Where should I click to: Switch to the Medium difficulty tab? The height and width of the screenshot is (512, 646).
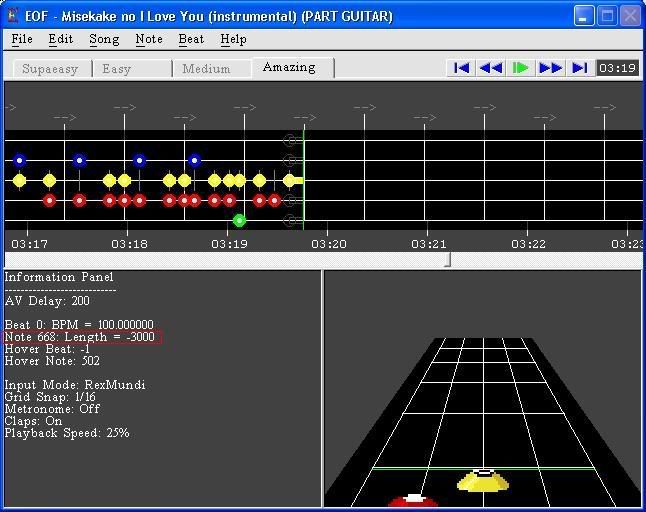[x=212, y=68]
